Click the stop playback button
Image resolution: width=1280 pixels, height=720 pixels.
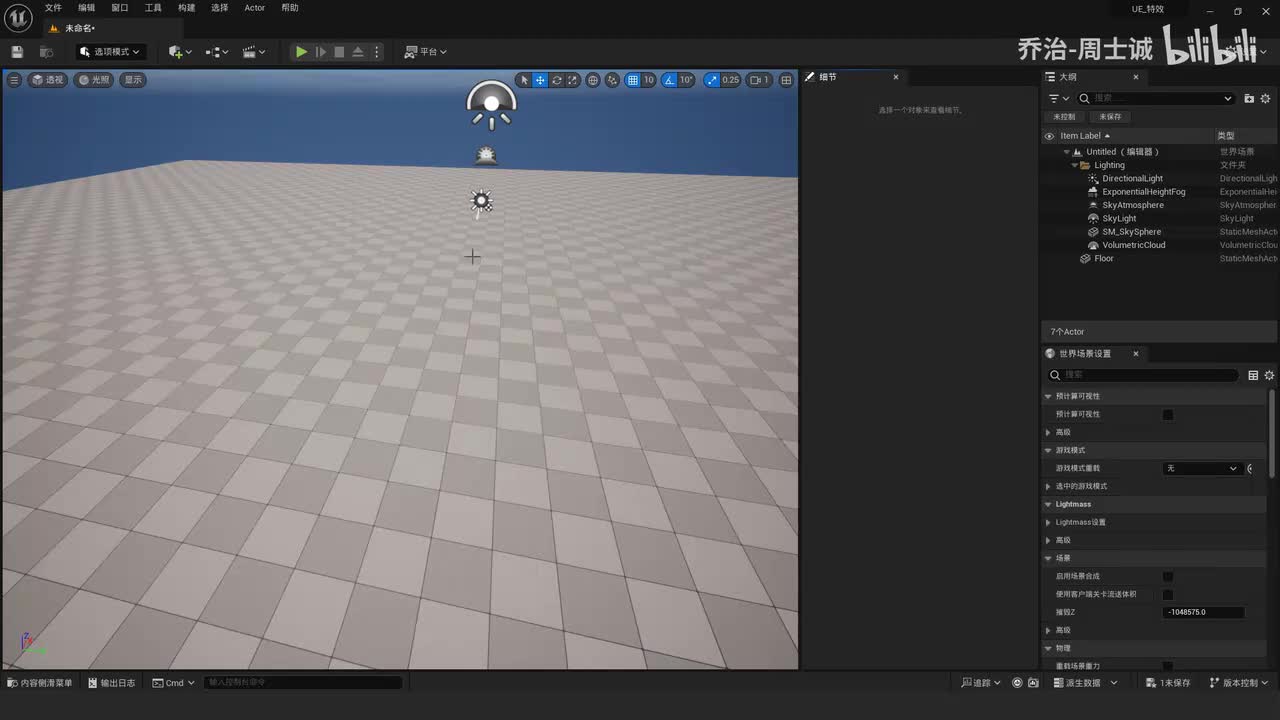point(339,52)
